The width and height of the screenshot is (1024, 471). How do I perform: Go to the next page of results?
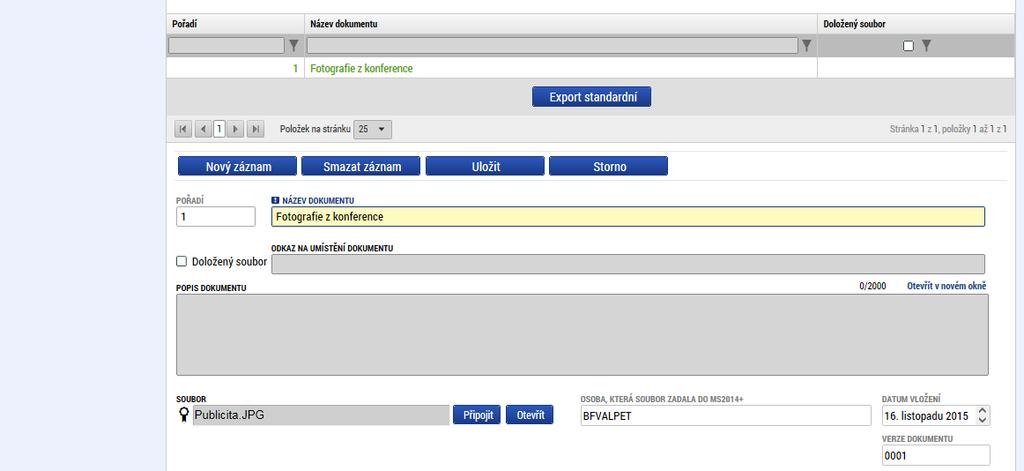click(236, 129)
